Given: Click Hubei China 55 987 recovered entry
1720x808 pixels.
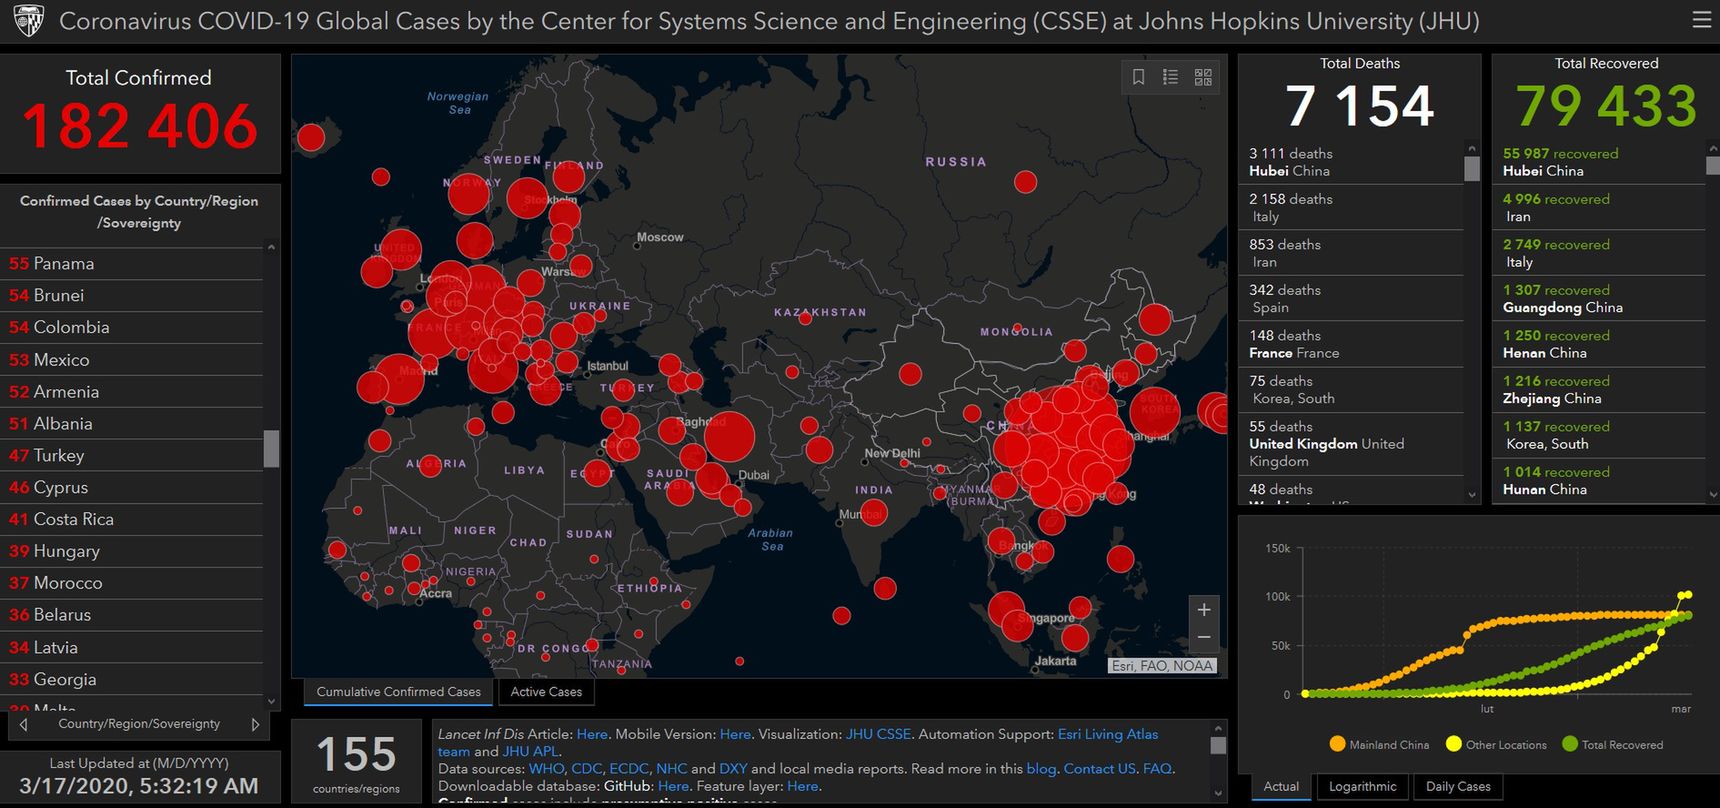Looking at the screenshot, I should 1599,162.
